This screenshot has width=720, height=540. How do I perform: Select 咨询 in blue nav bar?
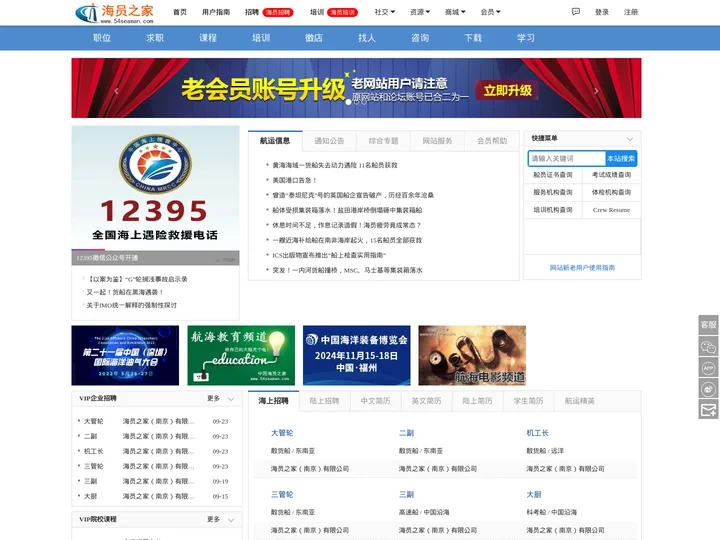pos(420,38)
